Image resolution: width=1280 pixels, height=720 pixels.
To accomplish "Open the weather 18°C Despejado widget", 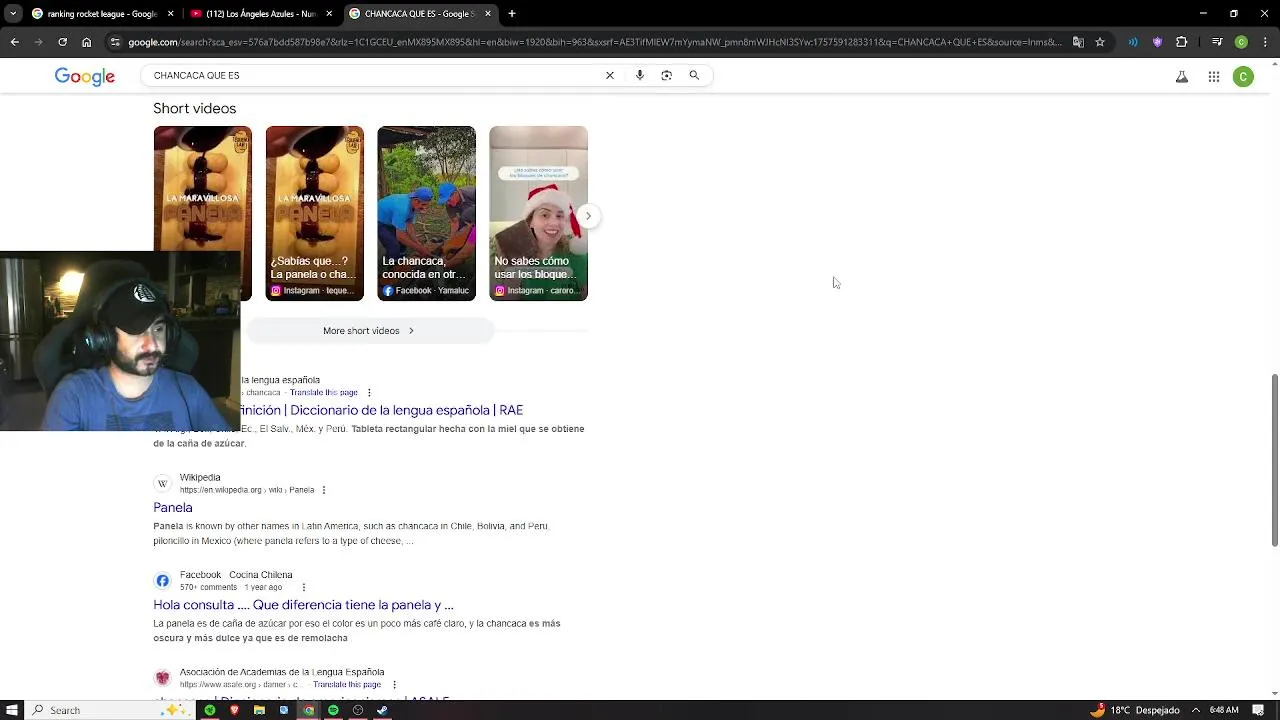I will tap(1136, 710).
